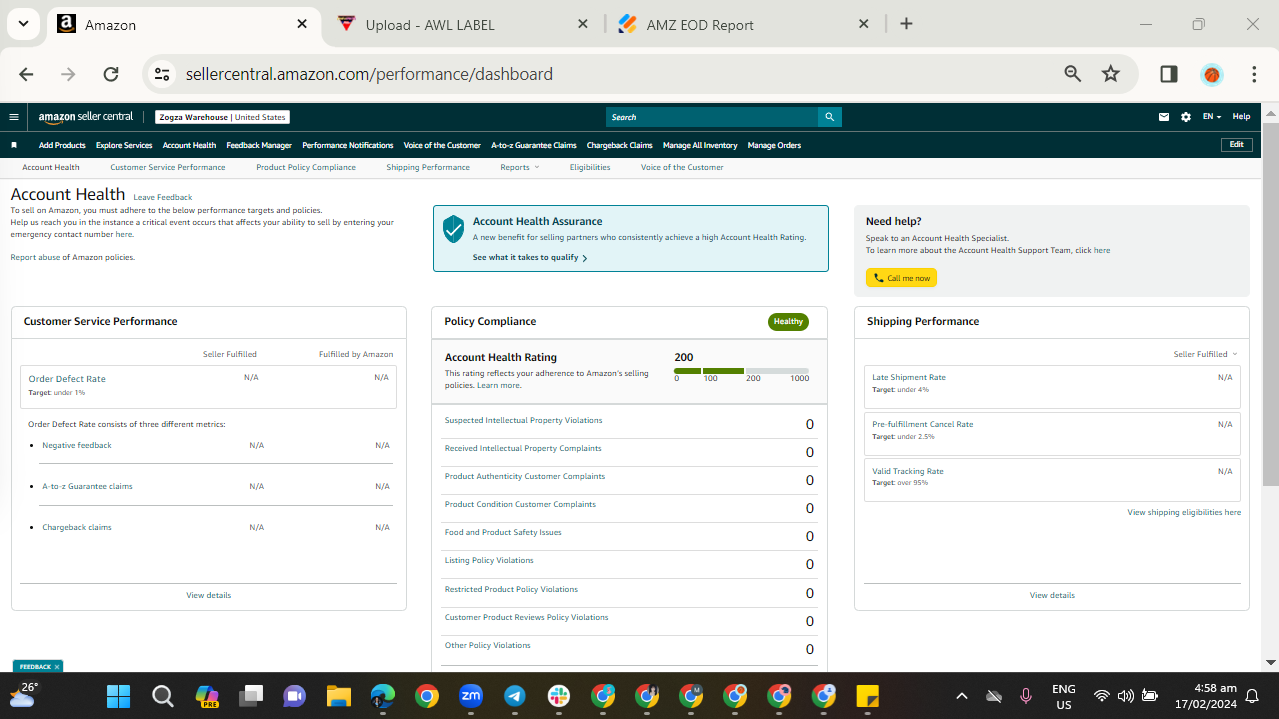Click the Learn more link under Account Health Rating
Screen dimensions: 1279x719
tap(498, 385)
